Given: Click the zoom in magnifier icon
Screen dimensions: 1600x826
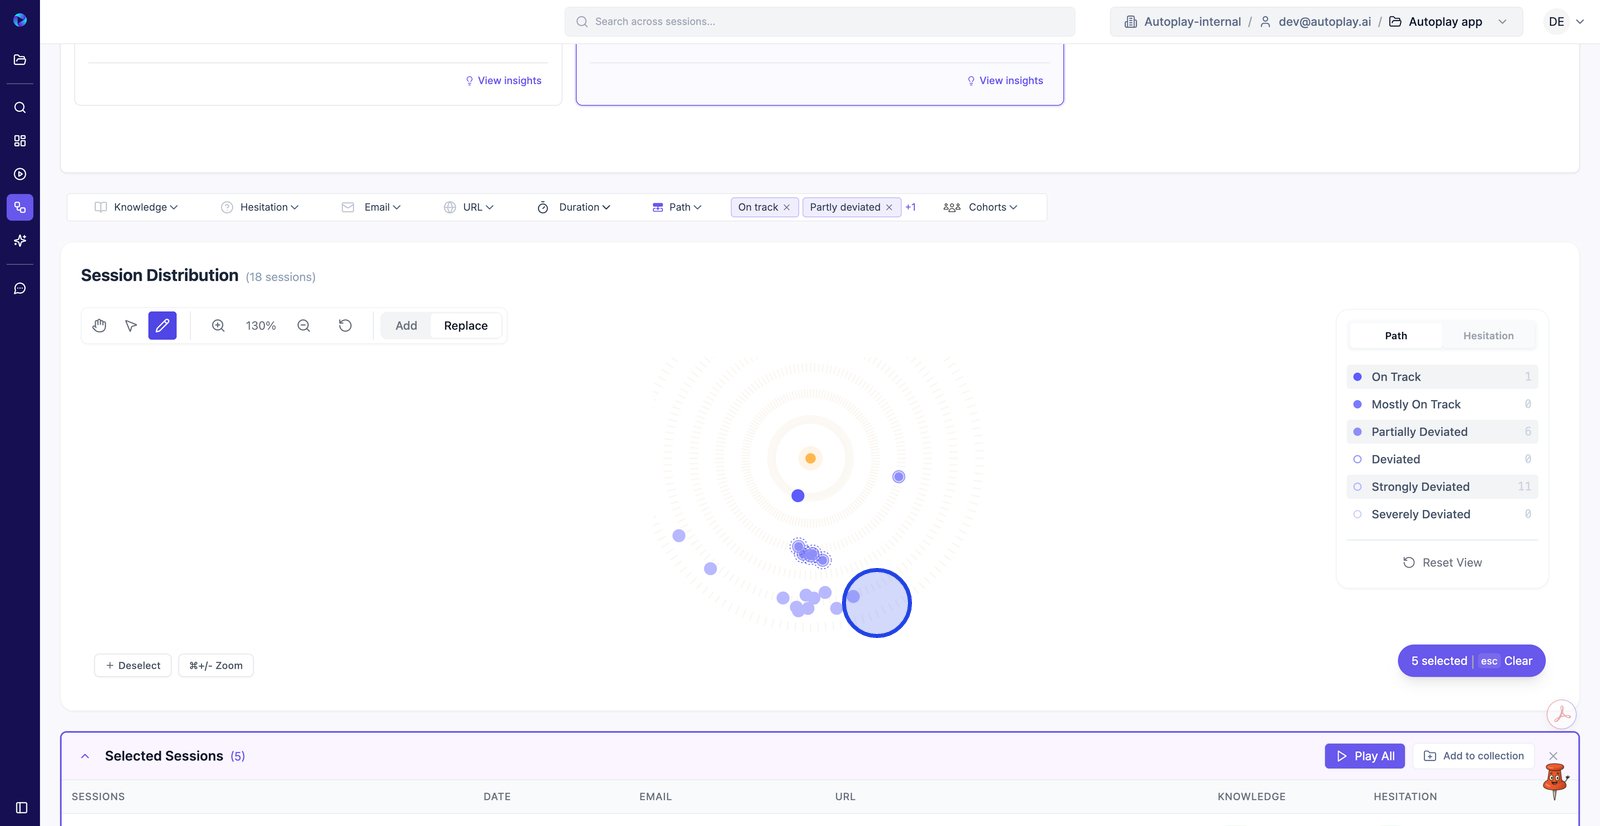Looking at the screenshot, I should click(218, 326).
